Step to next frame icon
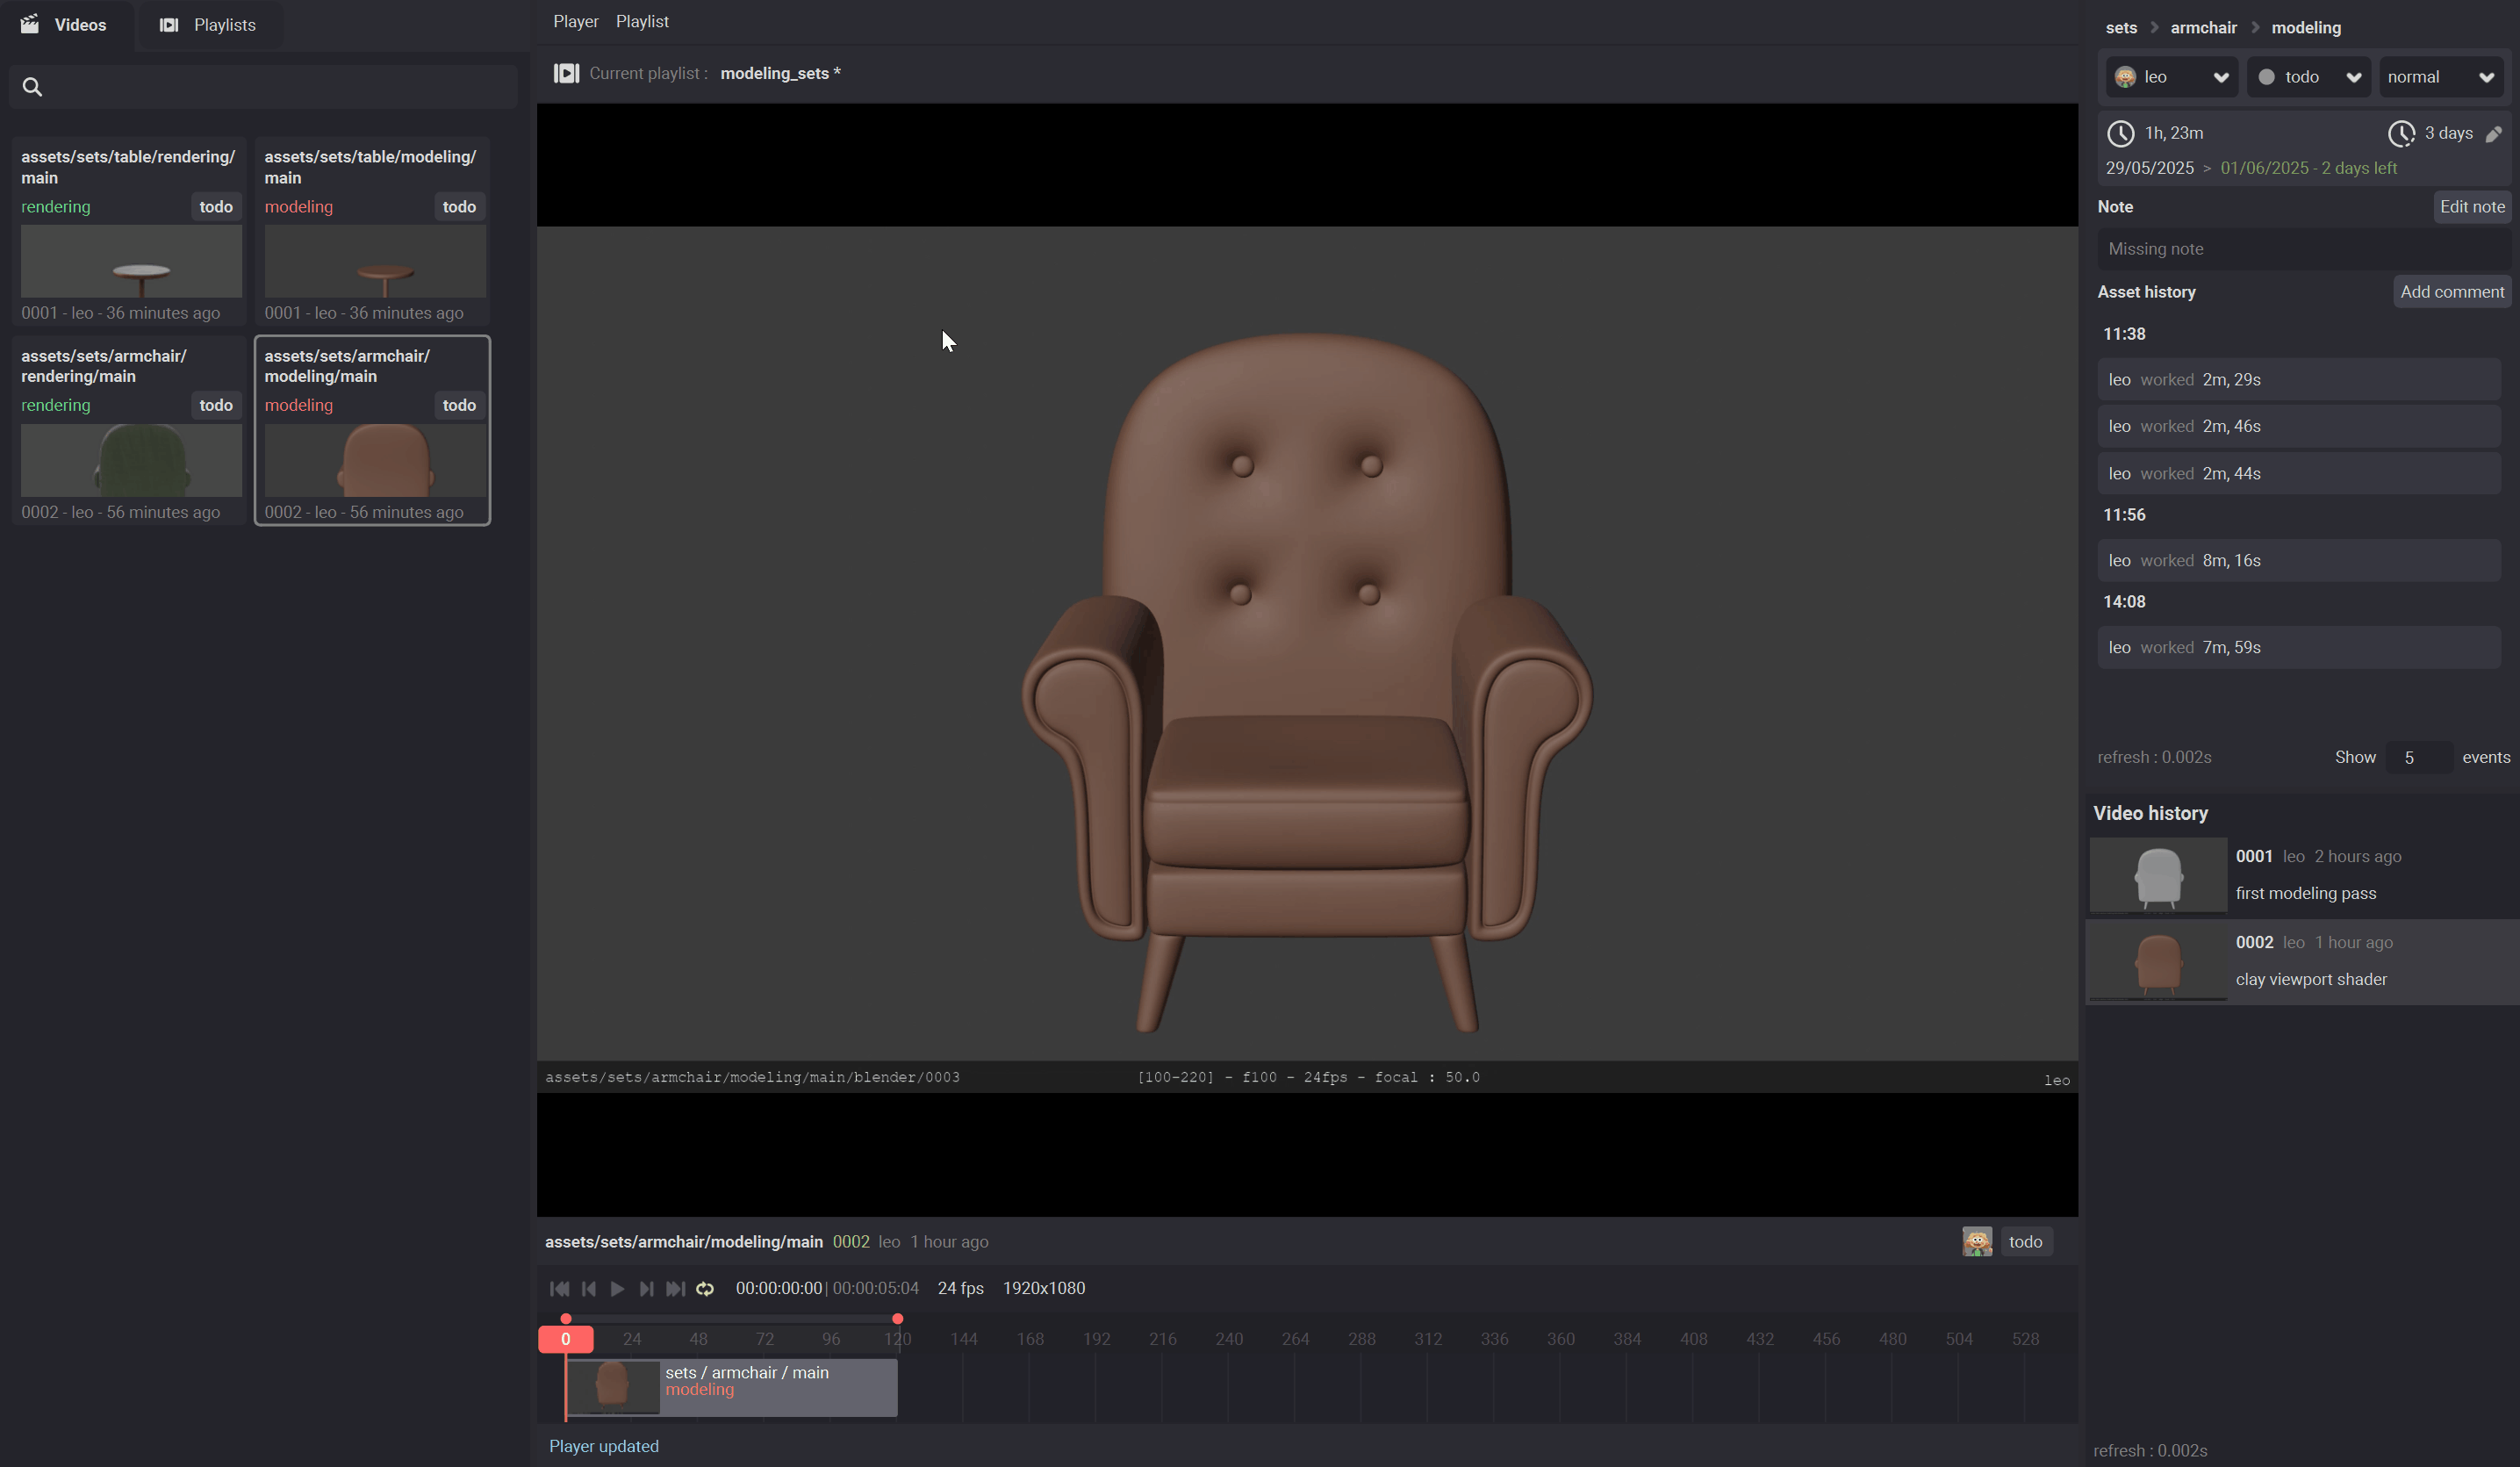This screenshot has width=2520, height=1467. tap(646, 1289)
